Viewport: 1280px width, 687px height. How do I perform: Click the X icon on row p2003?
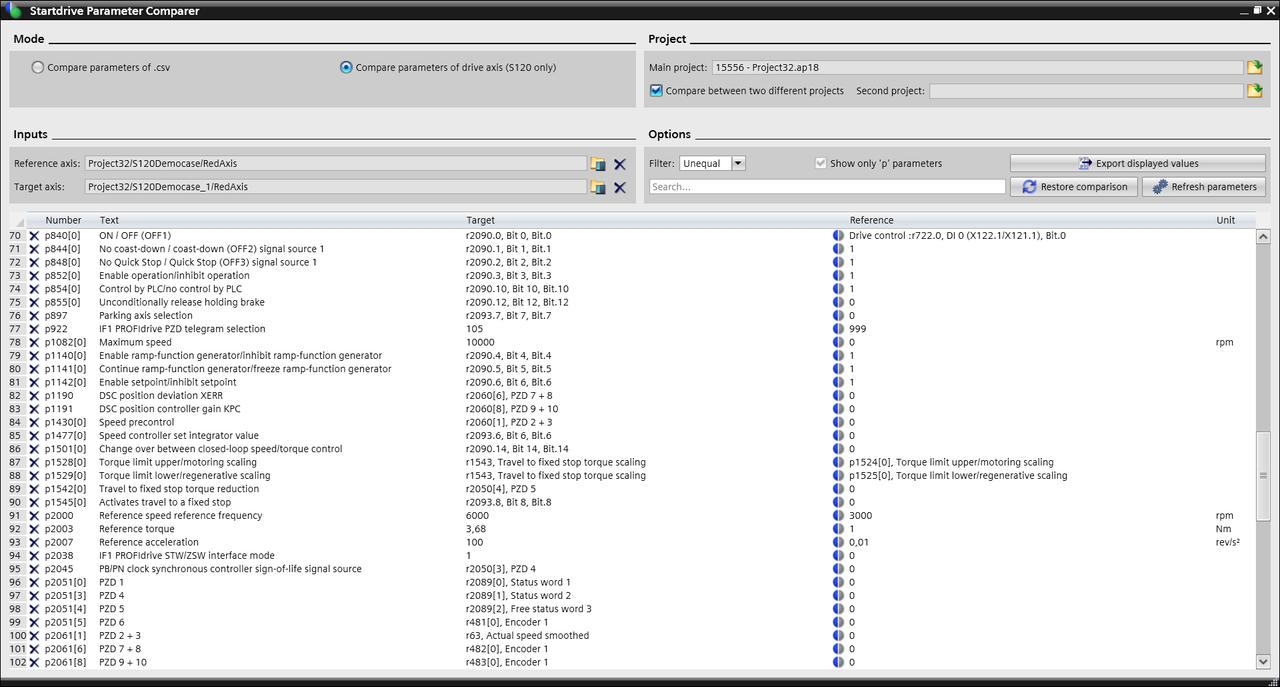tap(34, 529)
